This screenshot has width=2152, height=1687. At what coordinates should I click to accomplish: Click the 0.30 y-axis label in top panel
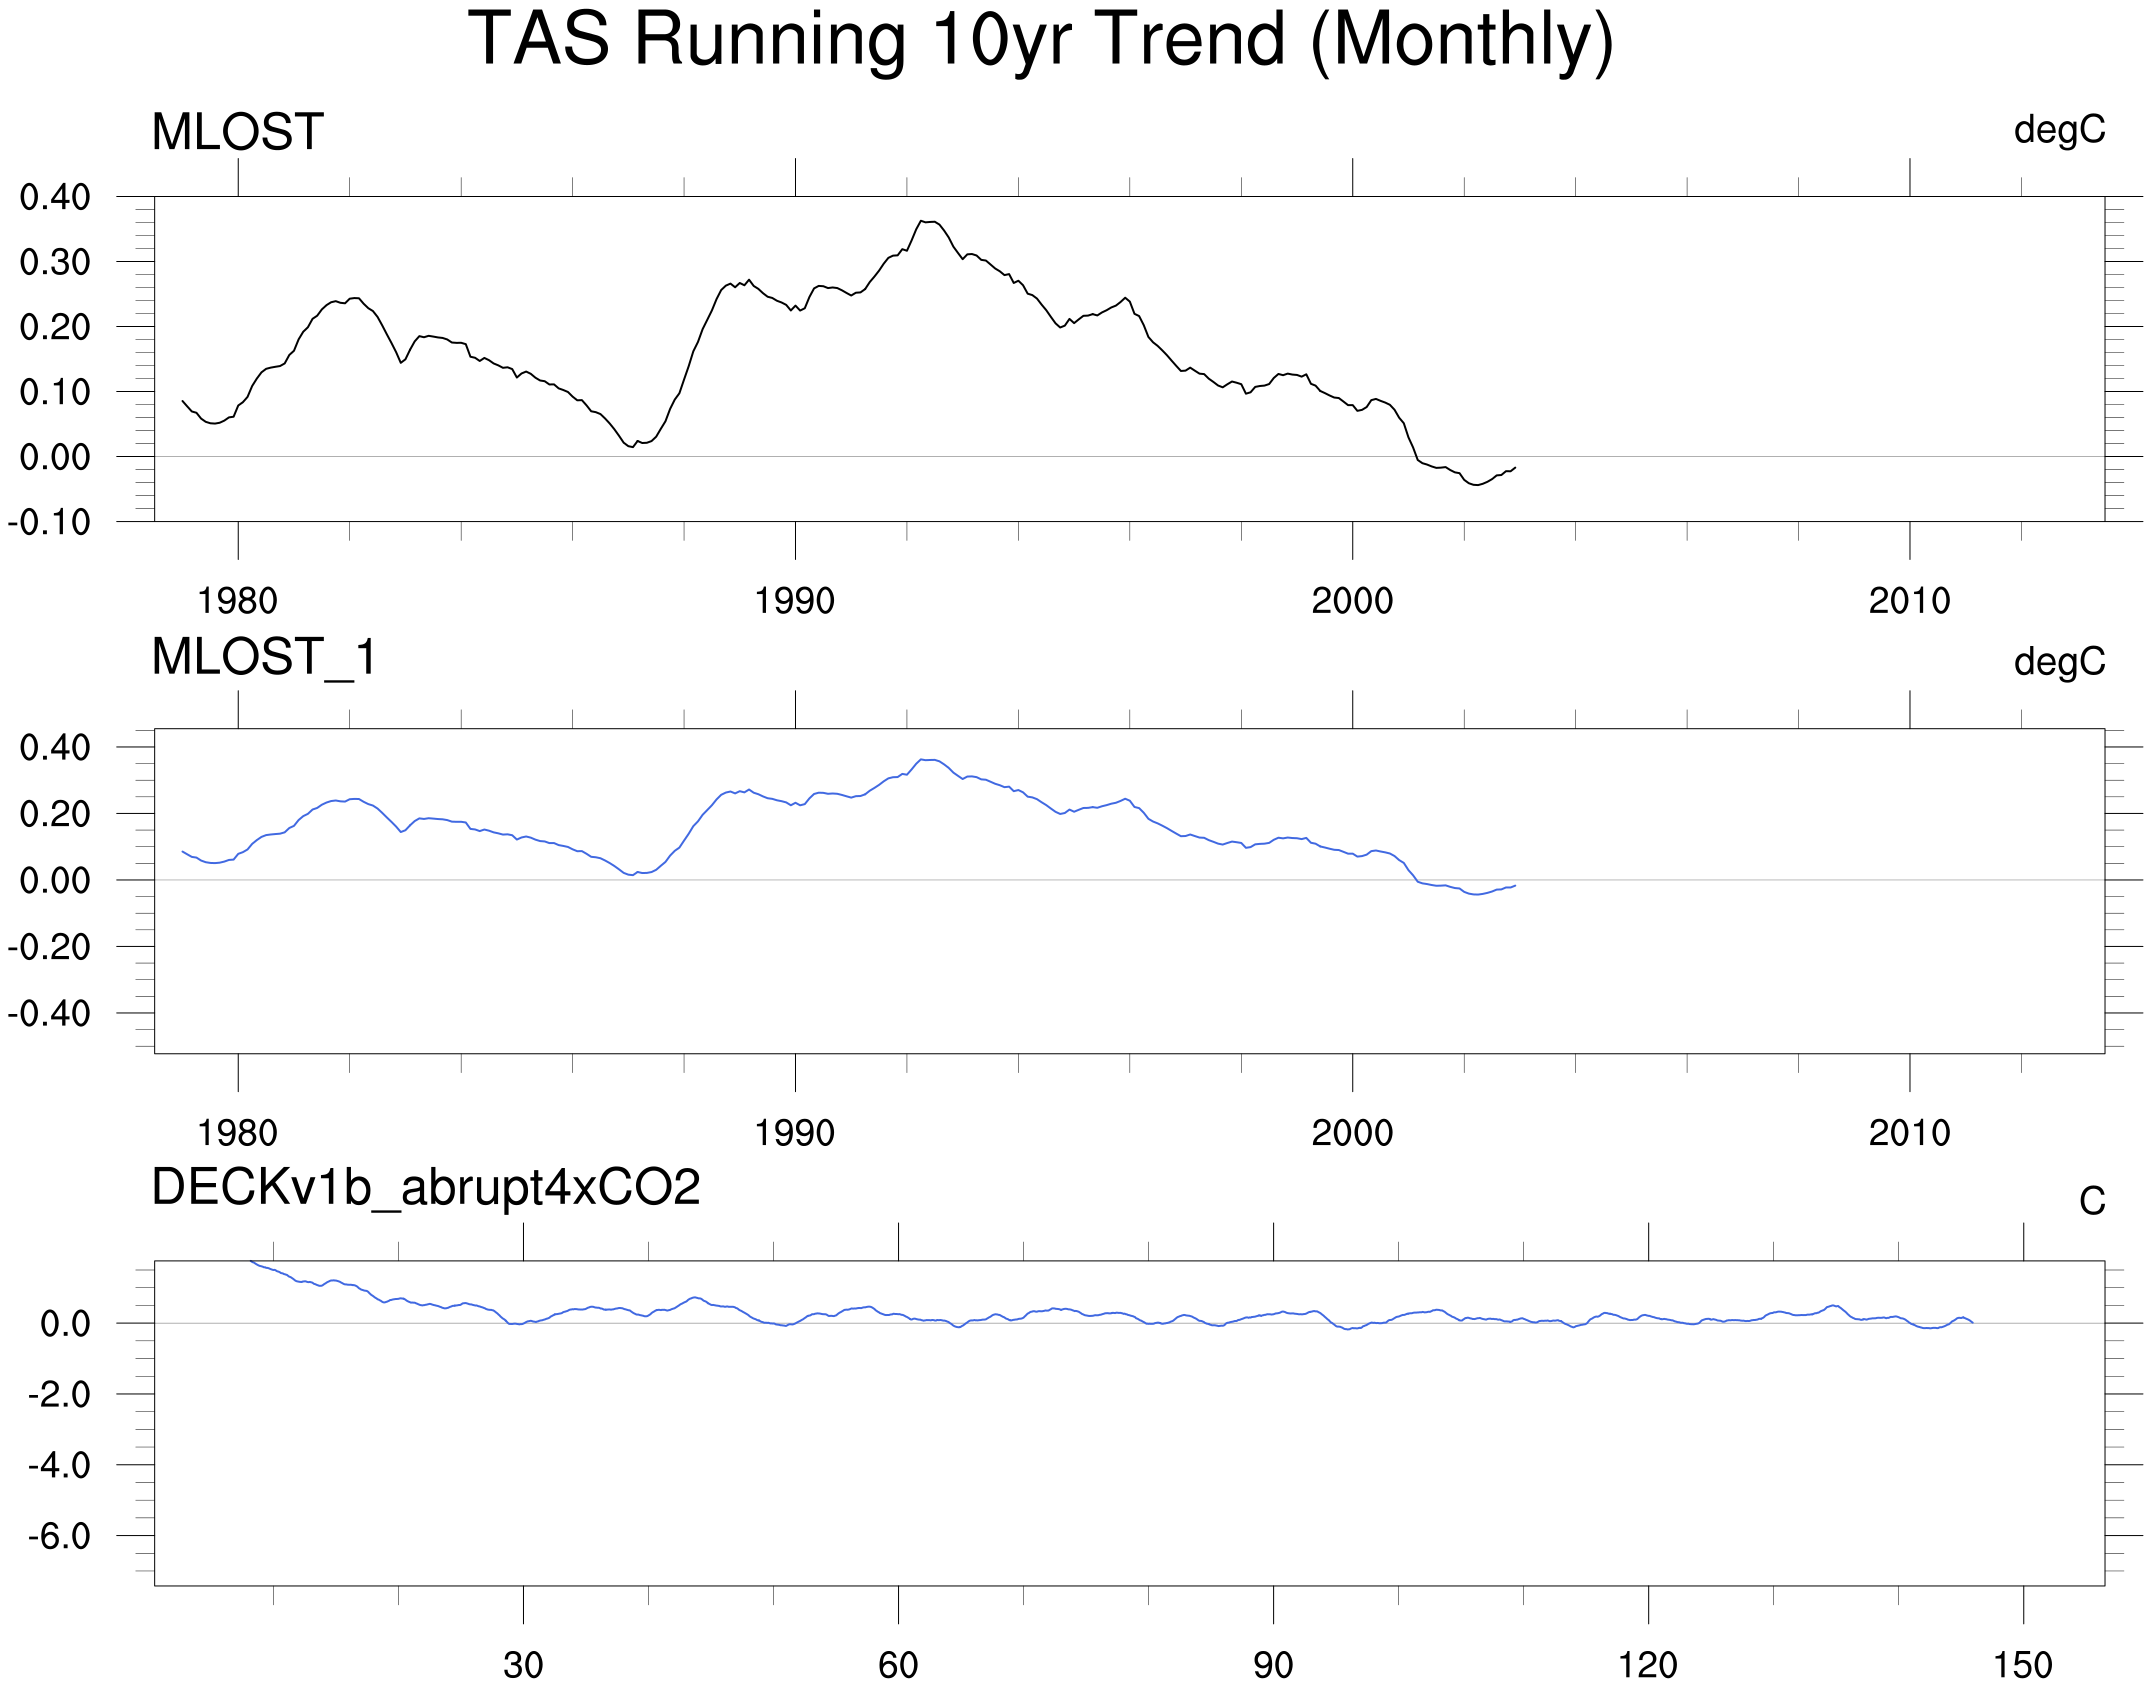55,262
